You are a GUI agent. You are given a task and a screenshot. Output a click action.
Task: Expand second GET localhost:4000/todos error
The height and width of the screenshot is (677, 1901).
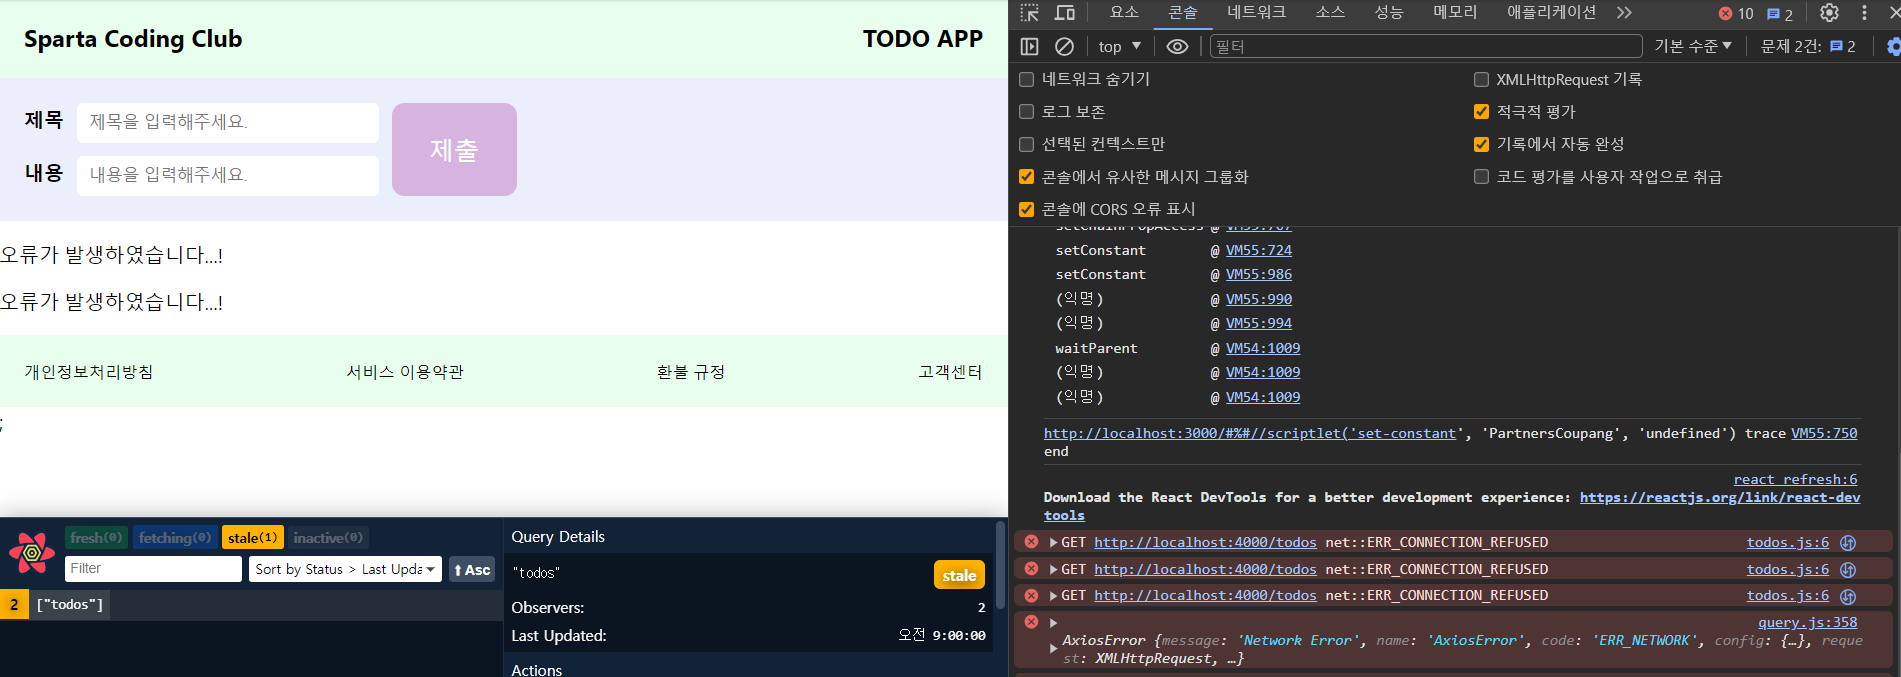(1053, 569)
